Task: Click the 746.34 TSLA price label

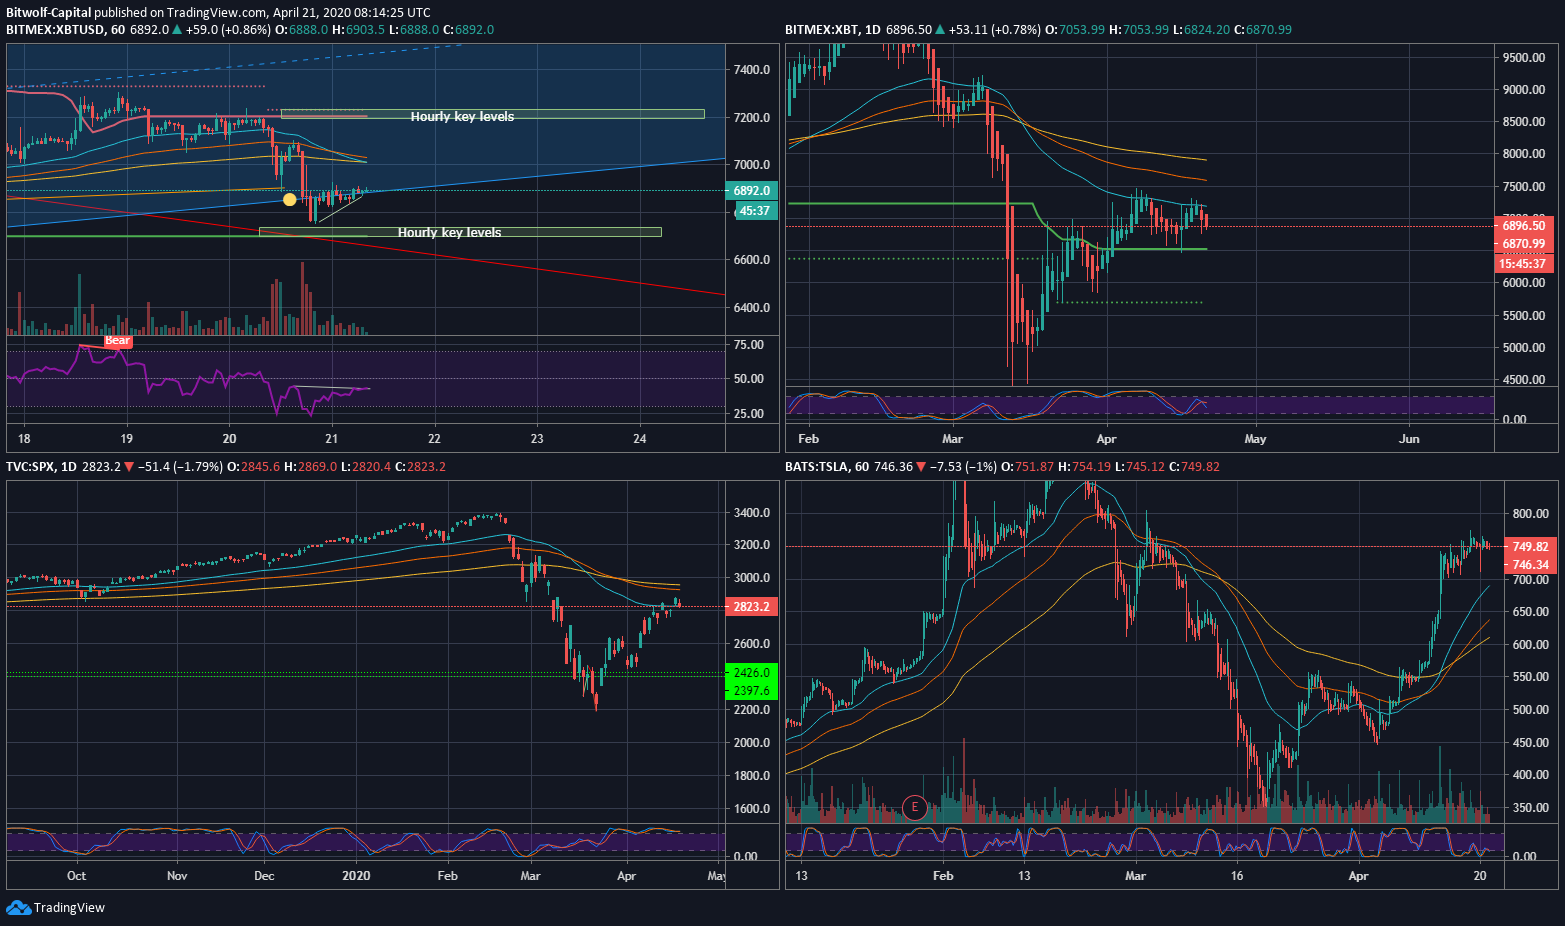Action: pos(1530,564)
